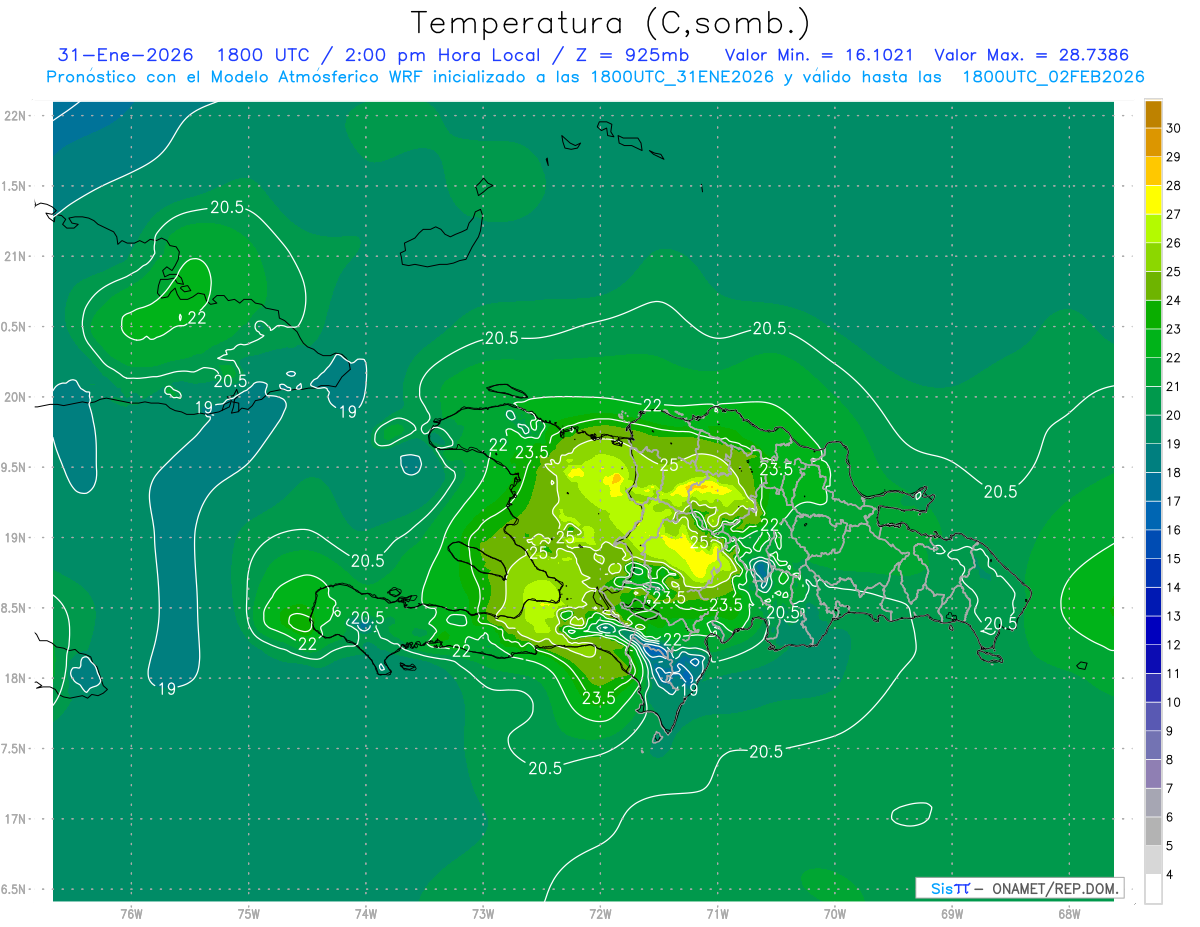The height and width of the screenshot is (927, 1200).
Task: Click the "22N" latitude axis label
Action: tap(16, 116)
